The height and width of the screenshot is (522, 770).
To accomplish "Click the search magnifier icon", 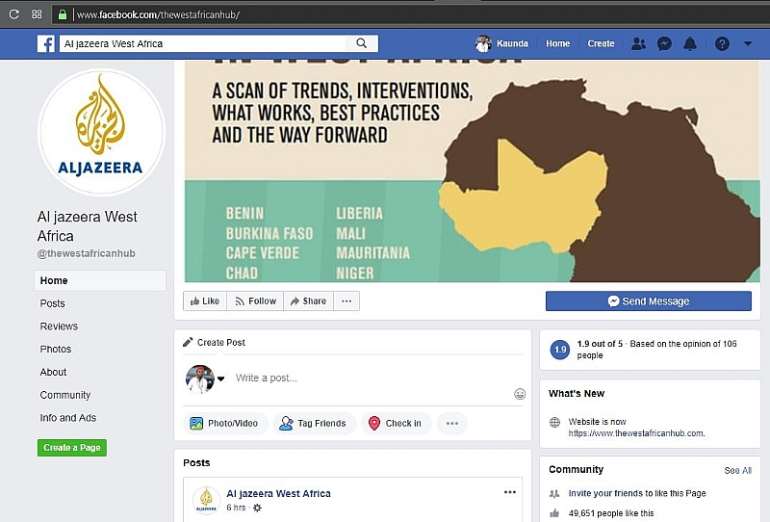I will click(361, 43).
